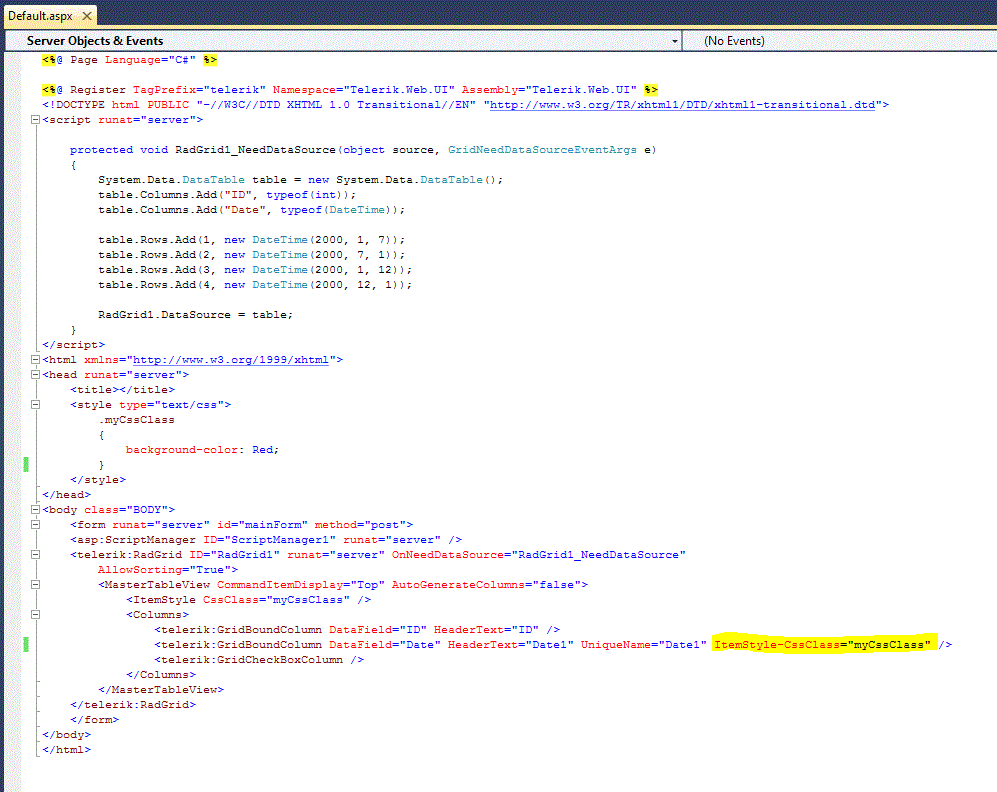
Task: Collapse the script runat server block
Action: pos(36,120)
